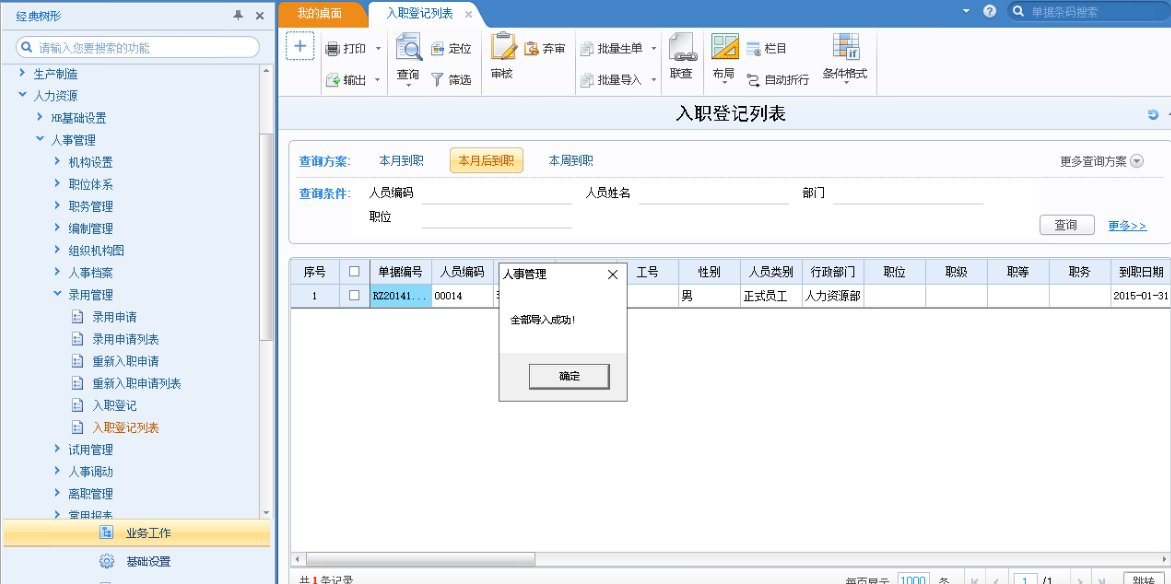Screen dimensions: 1171x584
Task: Click the 审核 audit clipboard icon
Action: (x=503, y=46)
